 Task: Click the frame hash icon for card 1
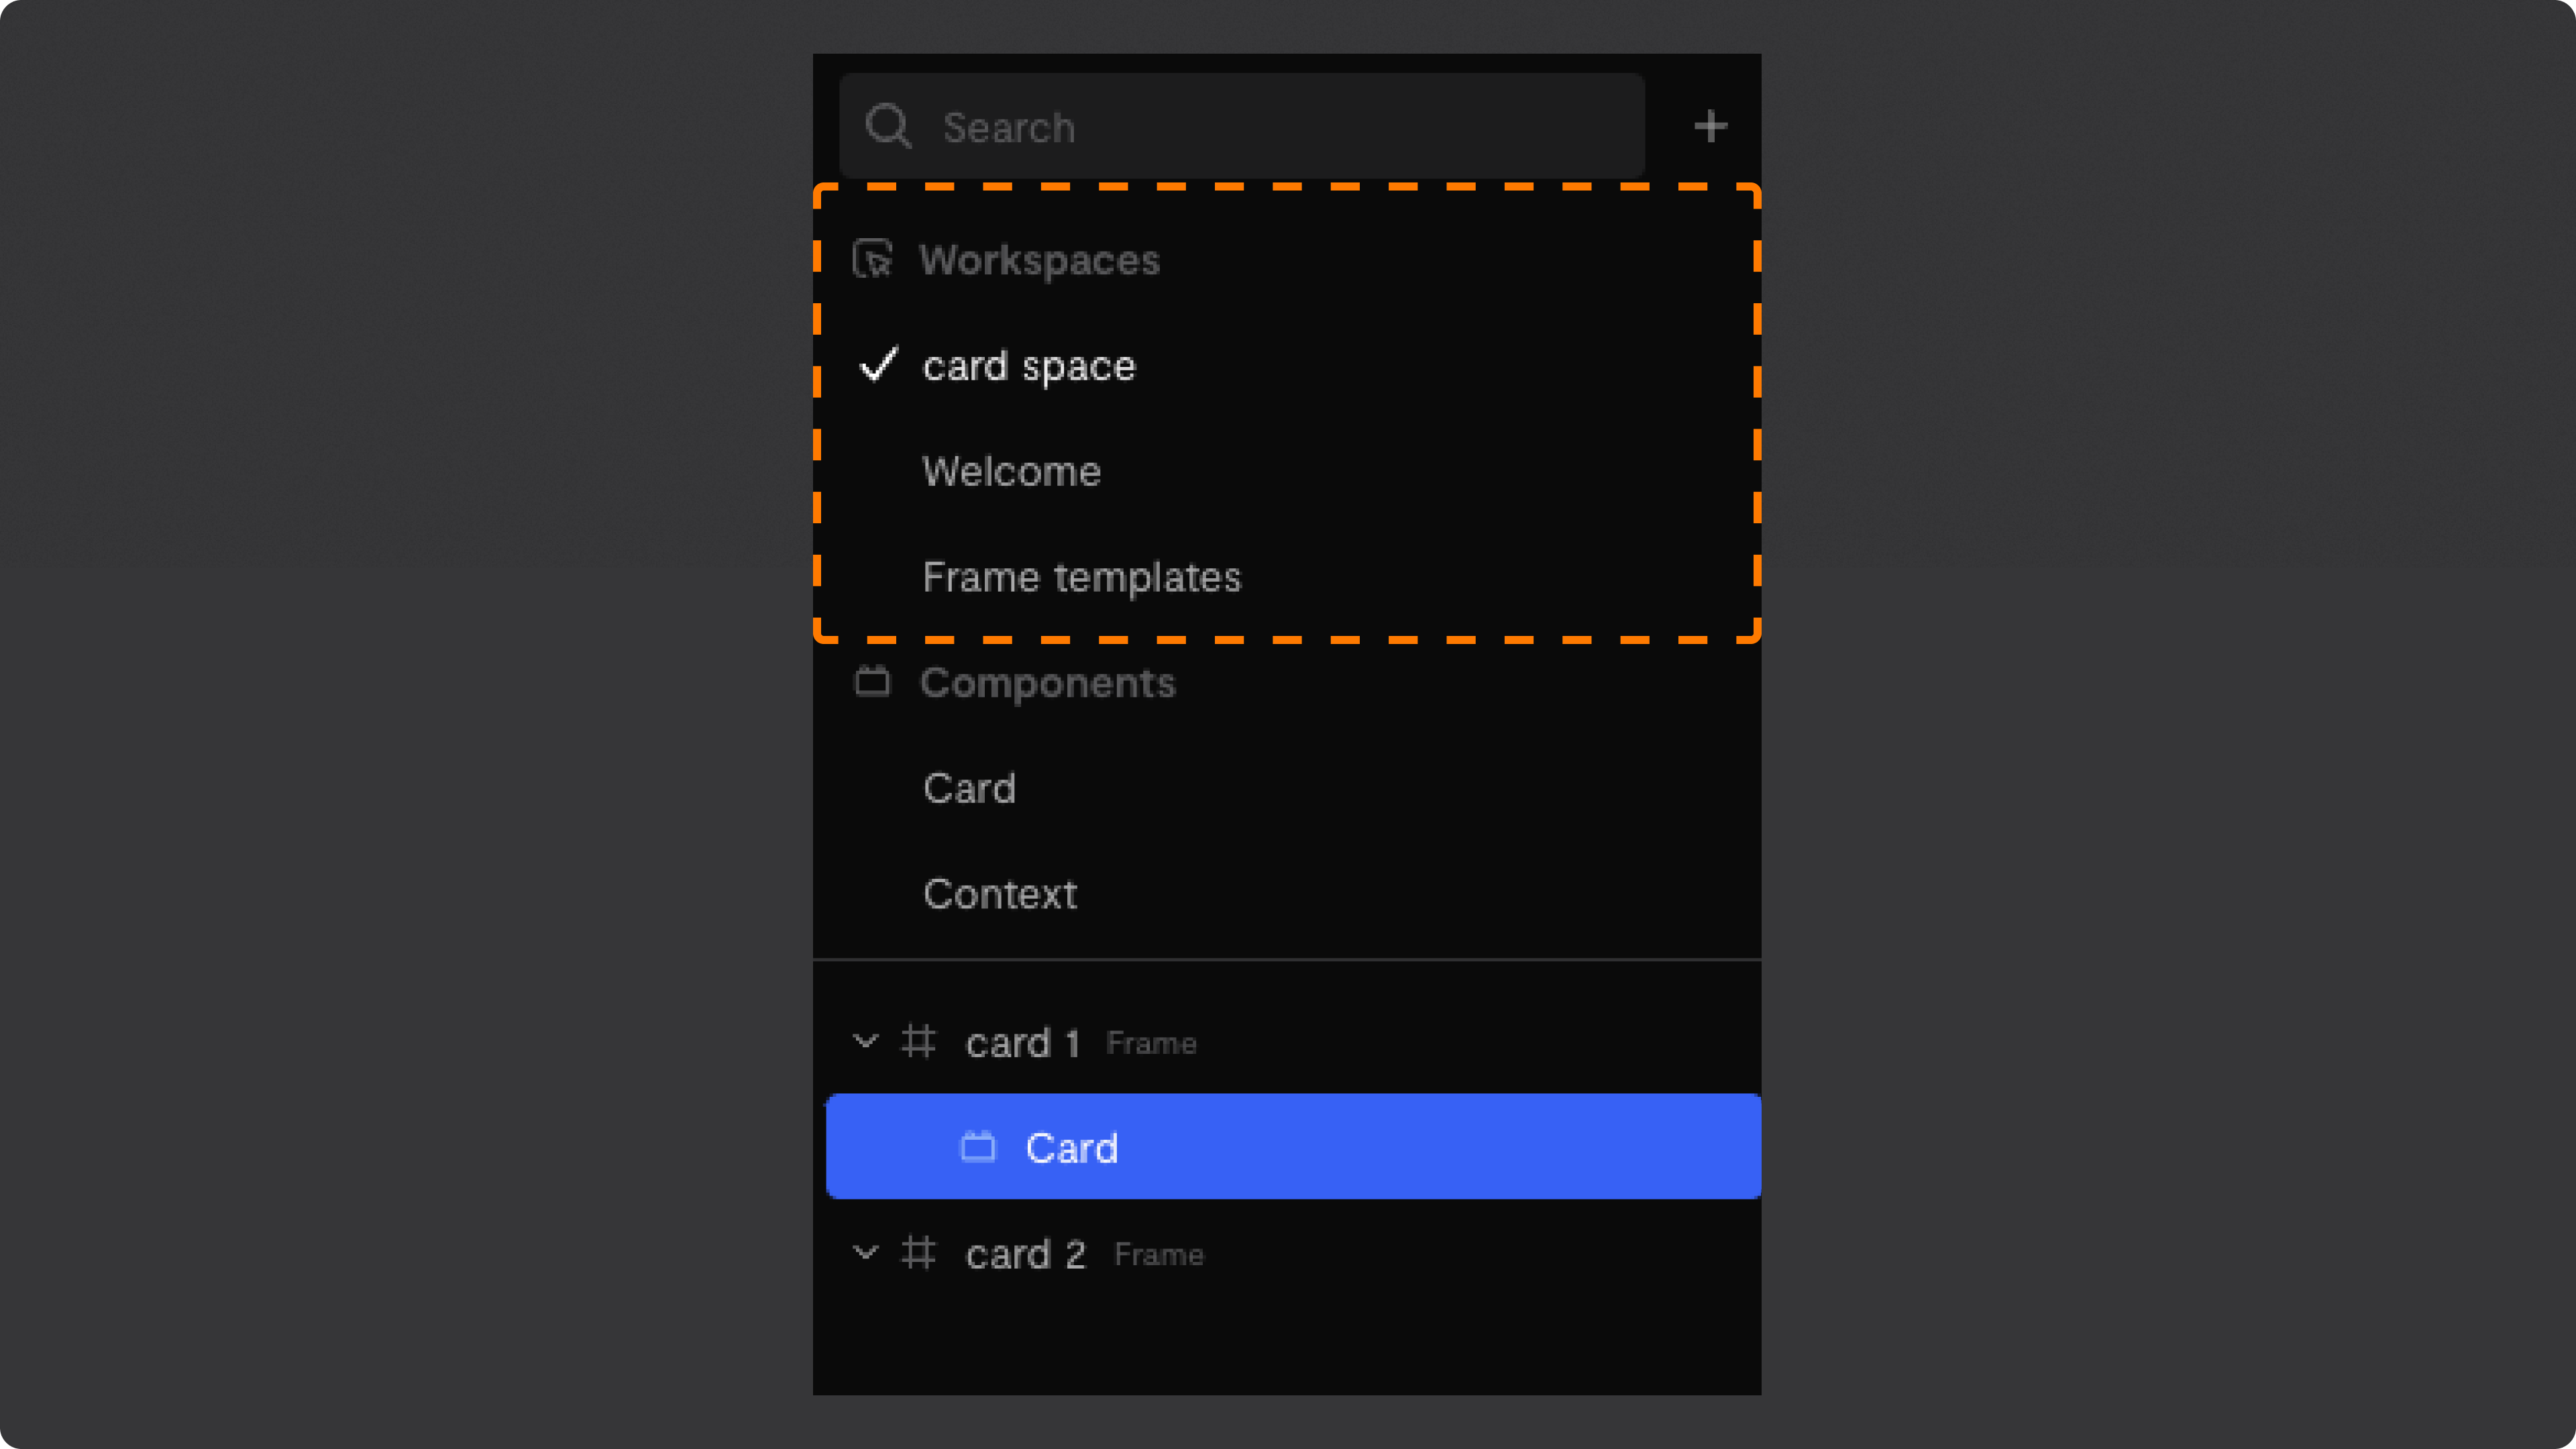click(918, 1042)
